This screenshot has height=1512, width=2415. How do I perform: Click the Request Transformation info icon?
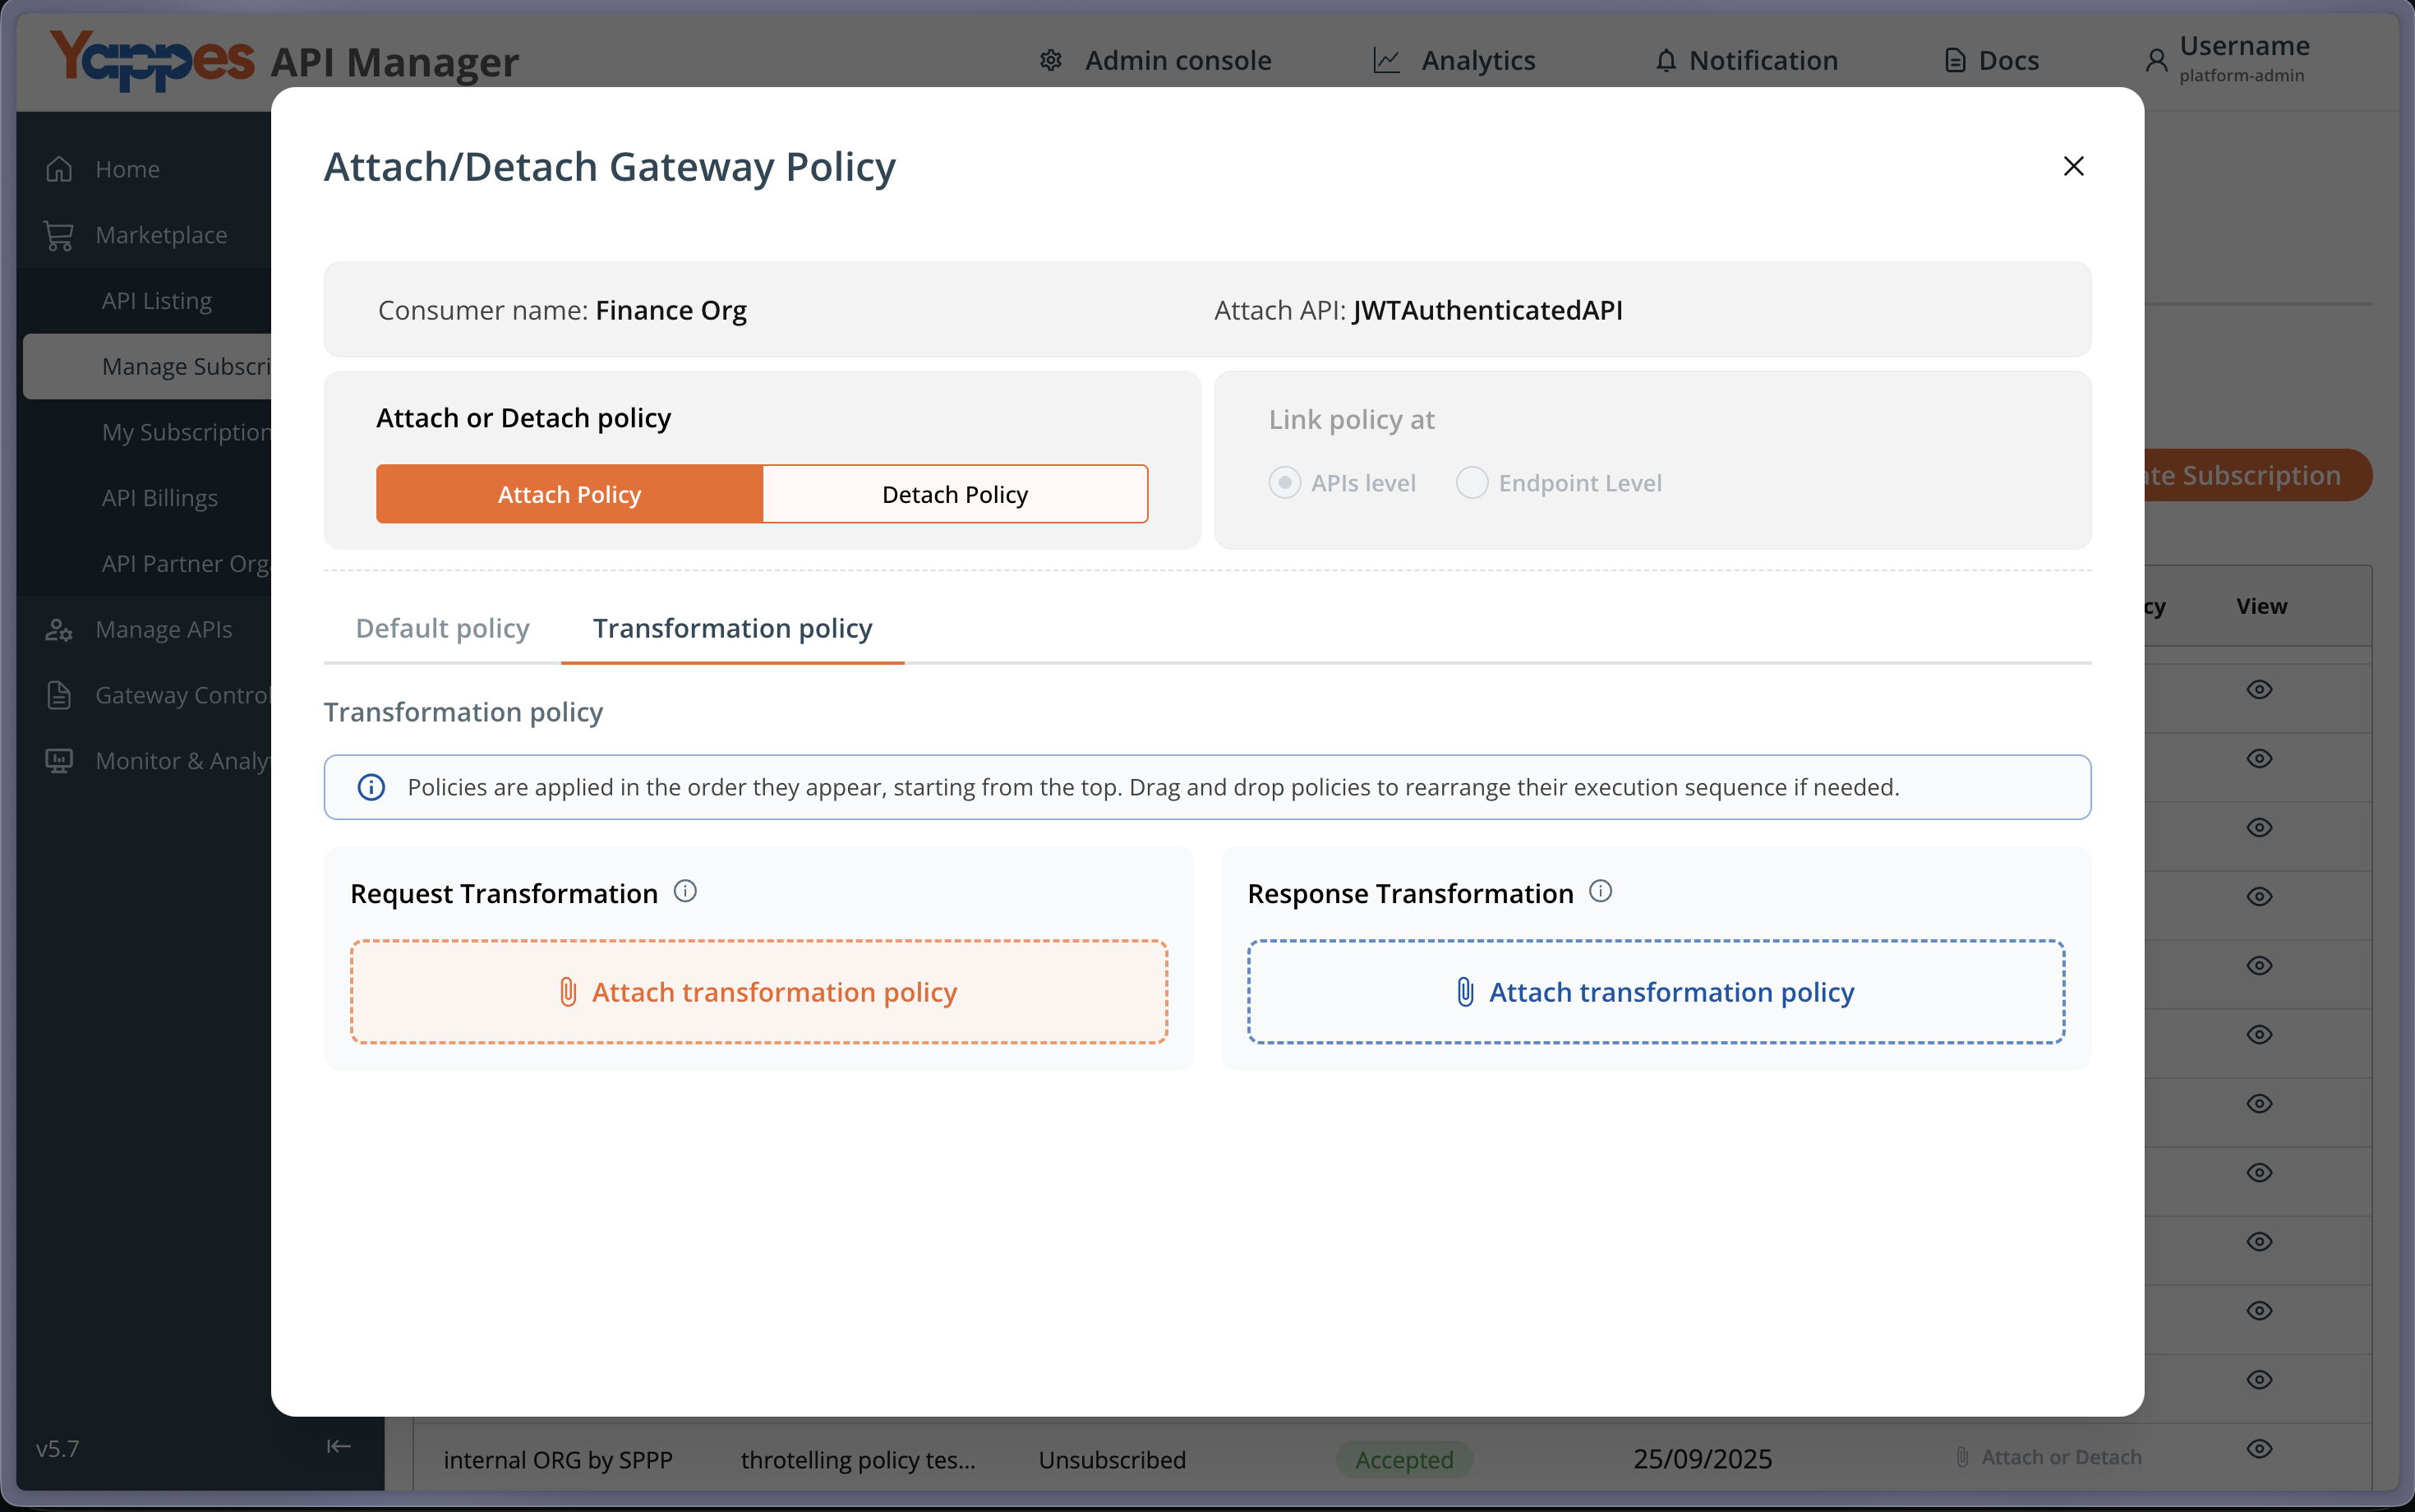point(685,891)
